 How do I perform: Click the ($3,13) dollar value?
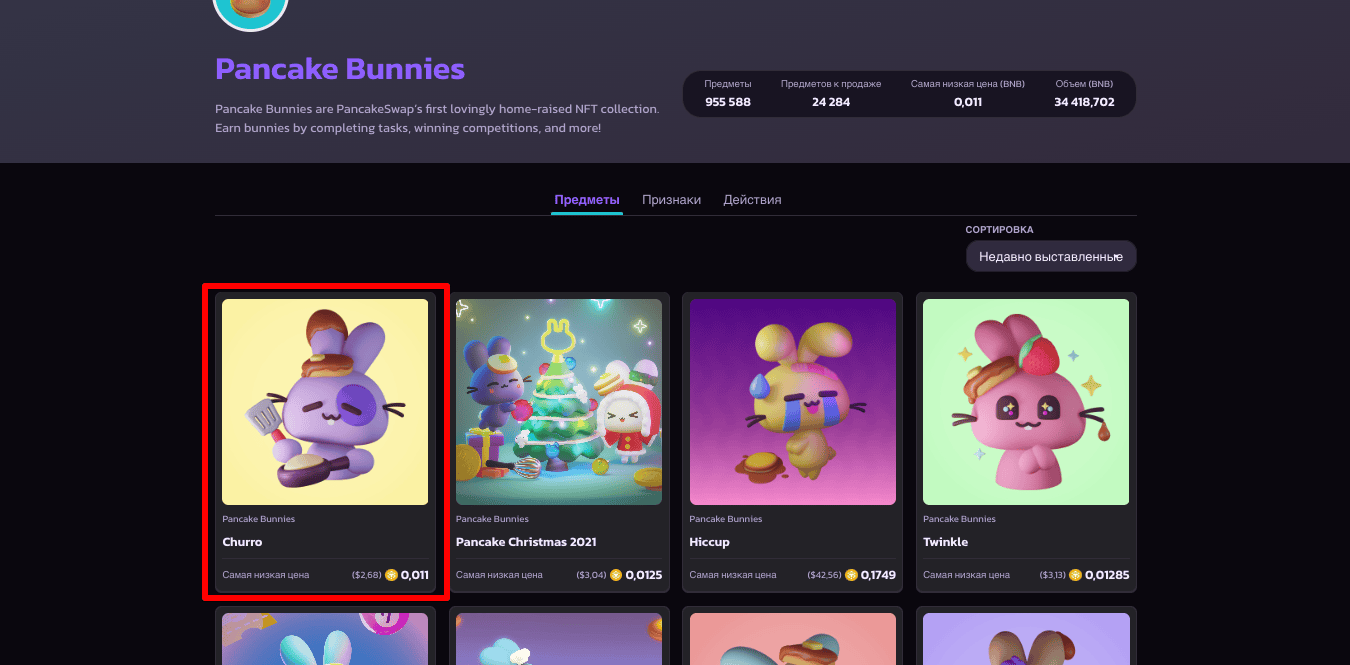[1053, 575]
